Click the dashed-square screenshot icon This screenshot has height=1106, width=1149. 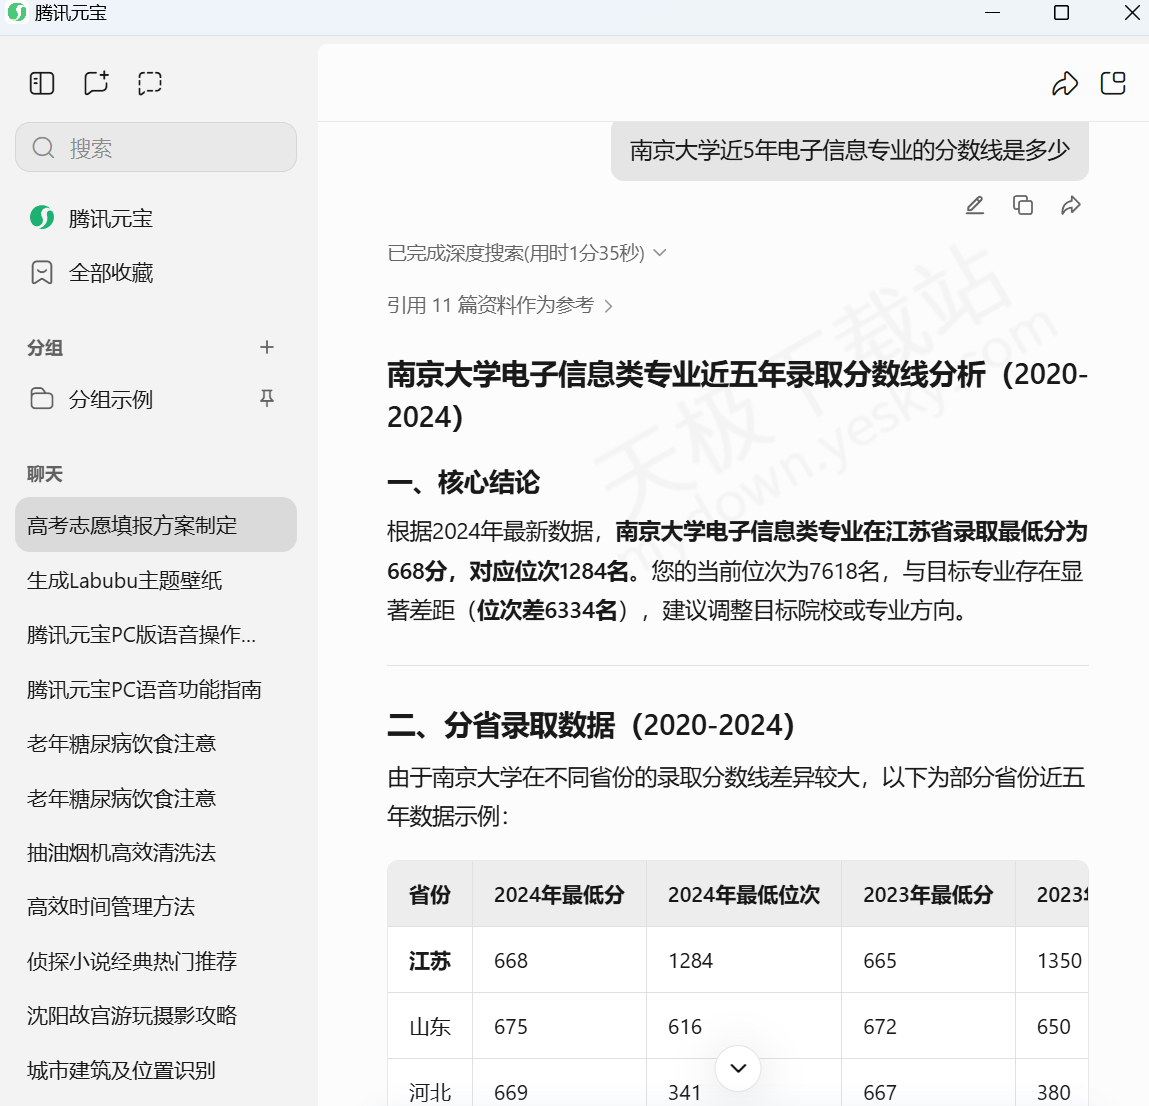[150, 83]
